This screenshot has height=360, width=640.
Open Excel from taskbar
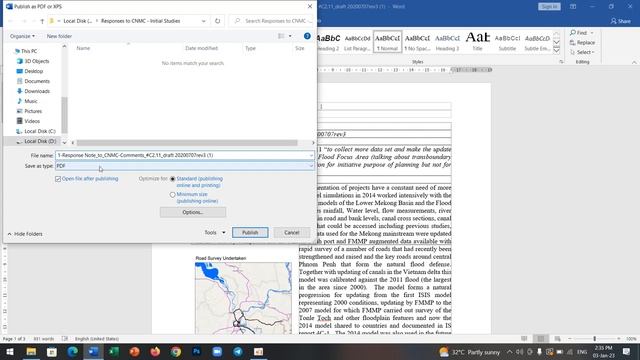pyautogui.click(x=114, y=351)
